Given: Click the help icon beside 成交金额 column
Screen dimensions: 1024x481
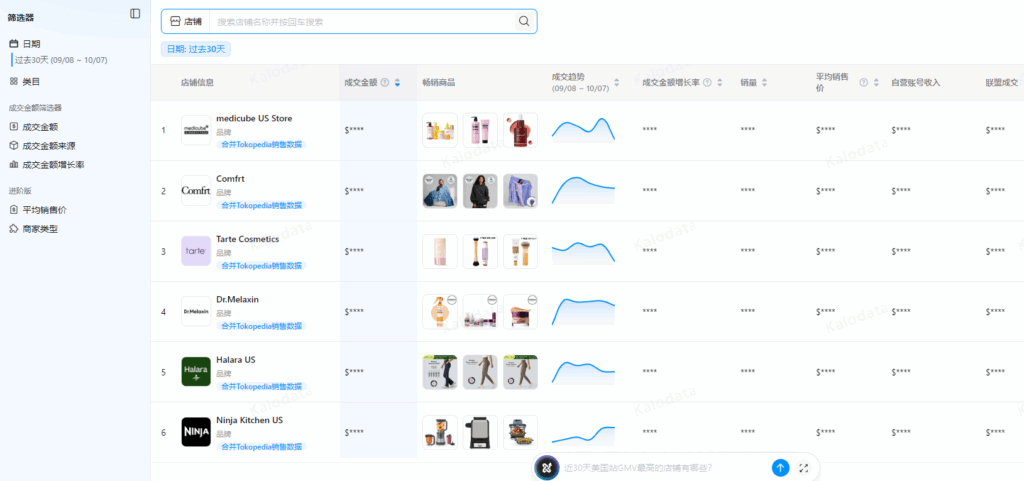Looking at the screenshot, I should [385, 83].
